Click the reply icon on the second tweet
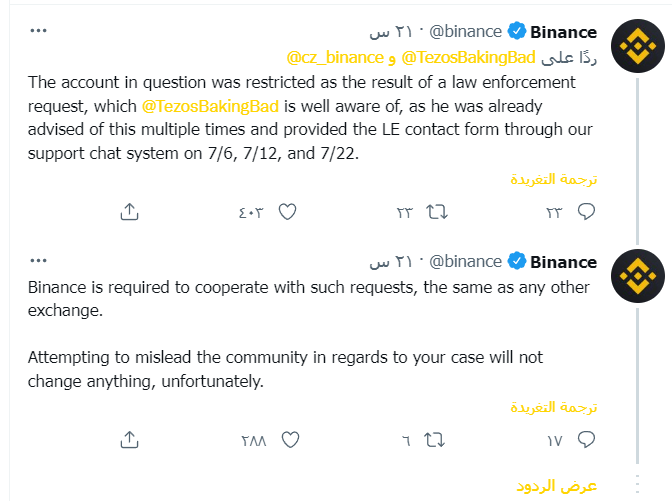Viewport: 672px width, 501px height. coord(586,440)
